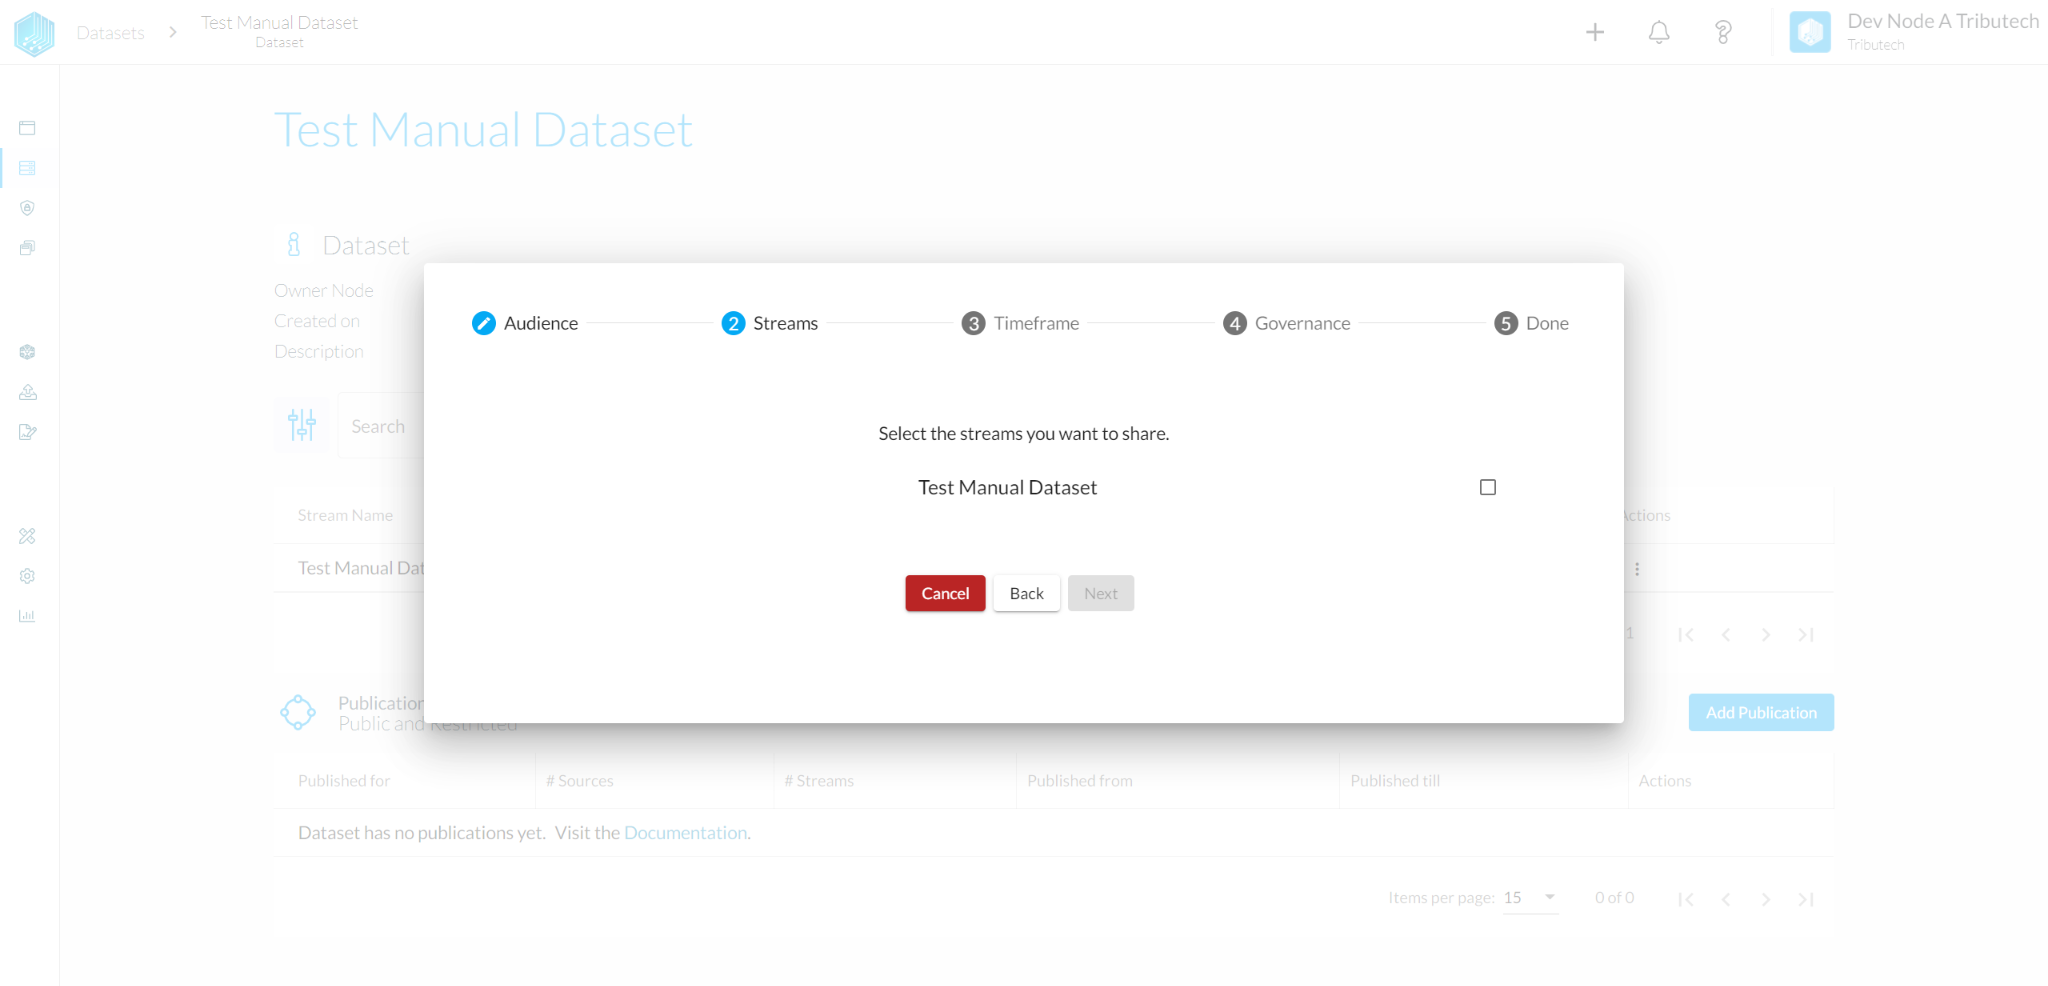Select the Audience step in the stepper
The height and width of the screenshot is (986, 2048).
(x=525, y=323)
